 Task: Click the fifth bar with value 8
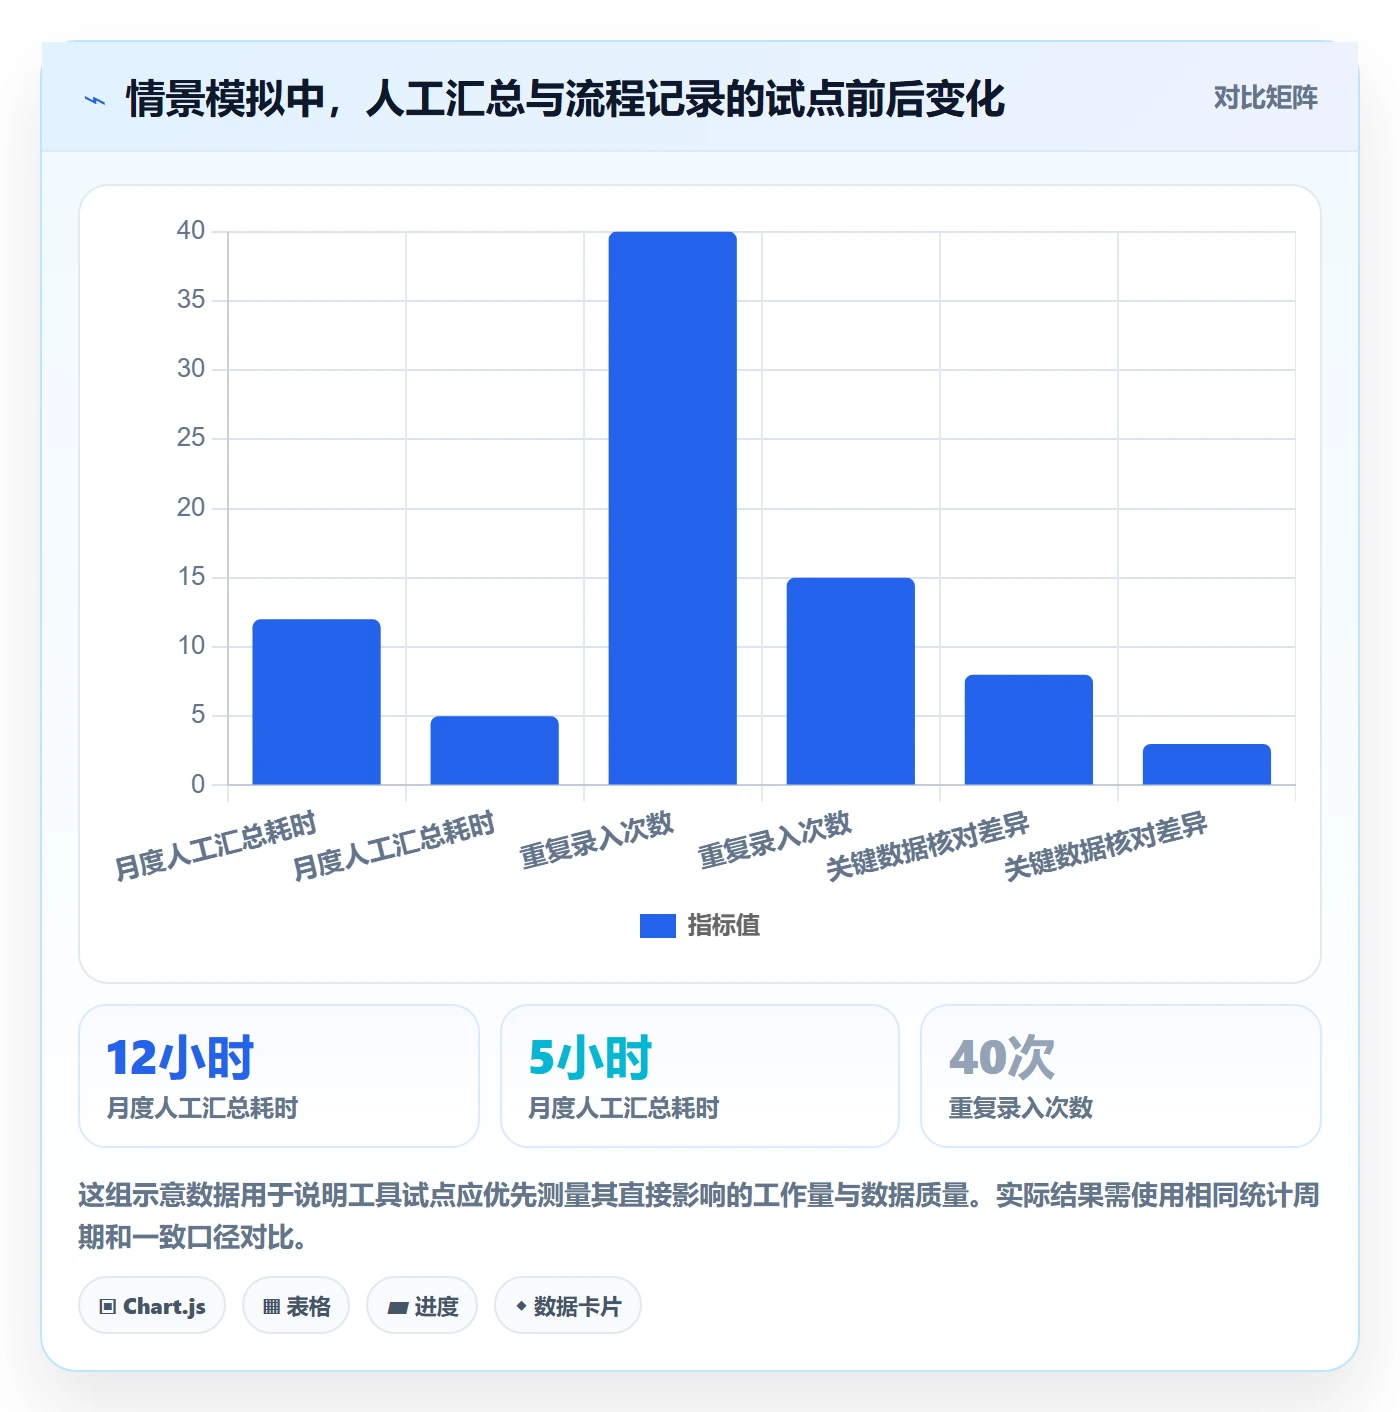click(1029, 730)
